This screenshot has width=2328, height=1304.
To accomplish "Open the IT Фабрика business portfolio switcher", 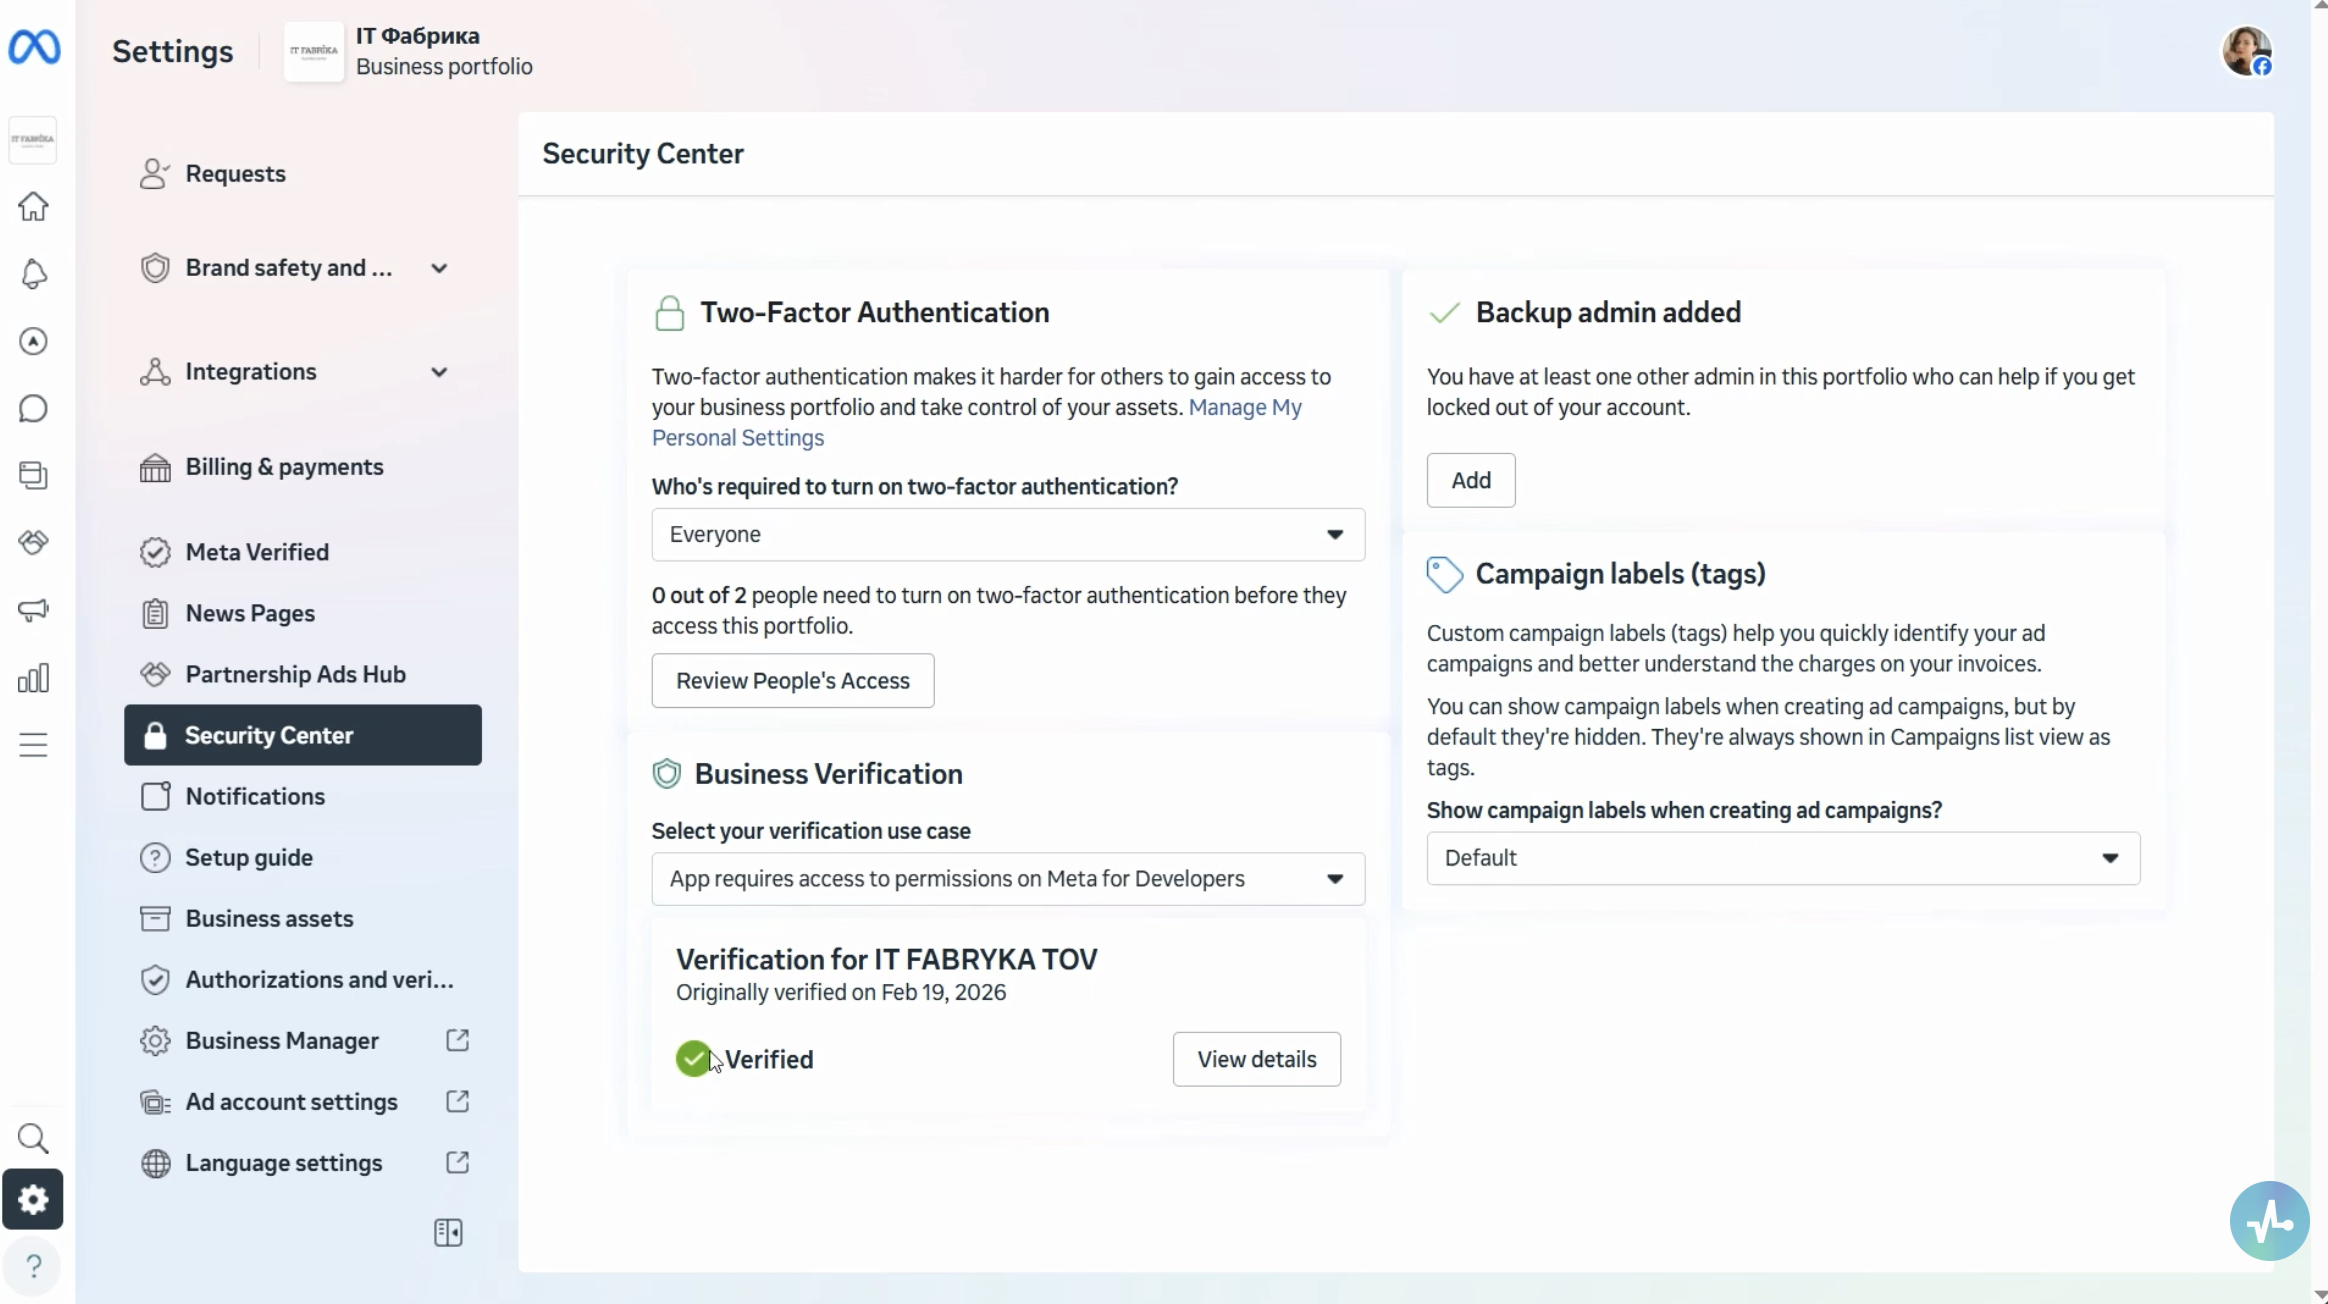I will click(410, 51).
